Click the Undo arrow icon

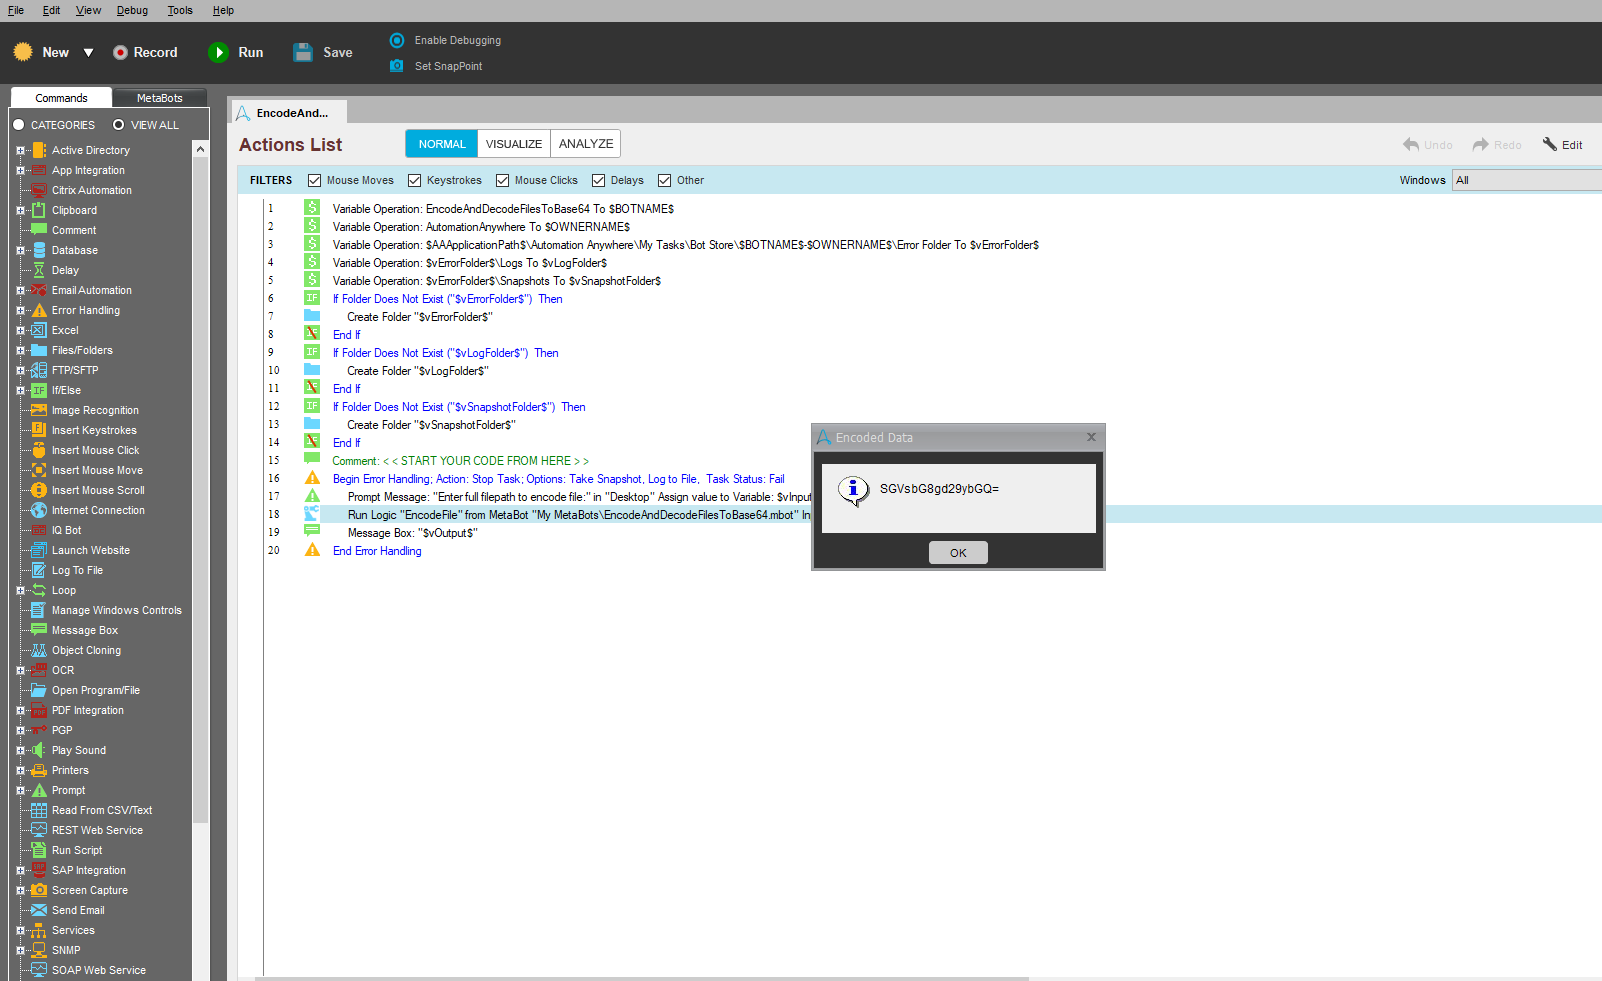[1411, 145]
